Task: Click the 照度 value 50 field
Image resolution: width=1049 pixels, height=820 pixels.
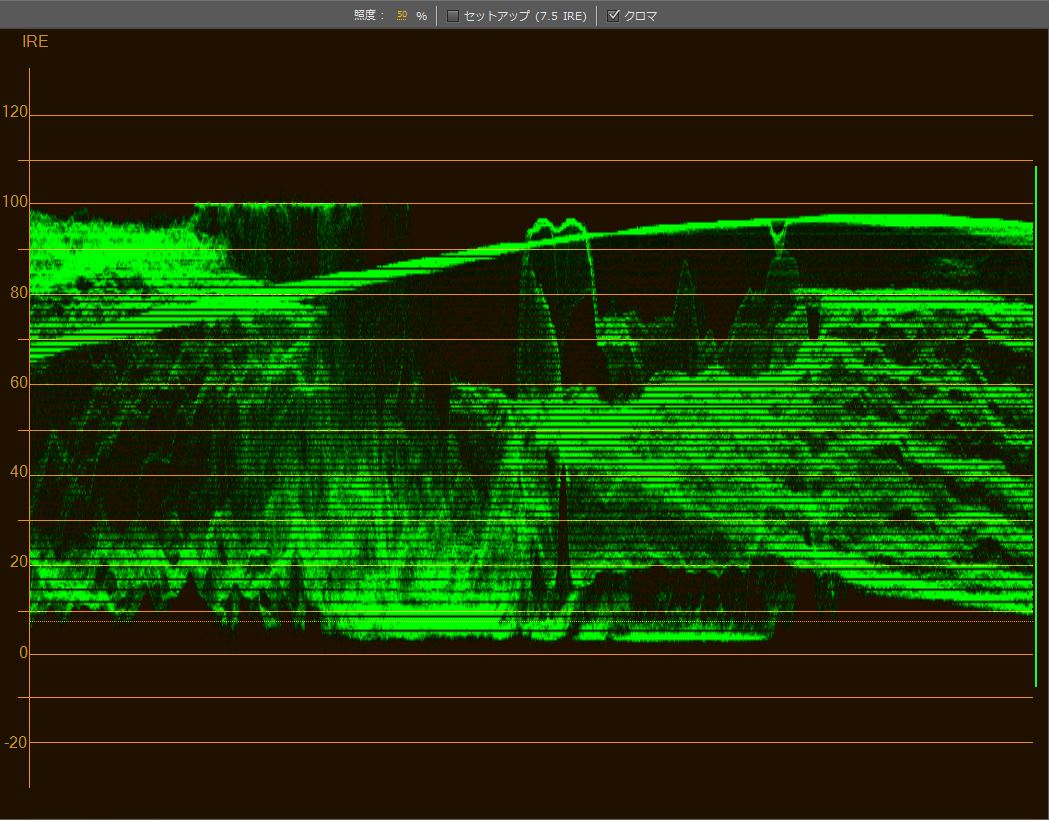Action: pos(402,16)
